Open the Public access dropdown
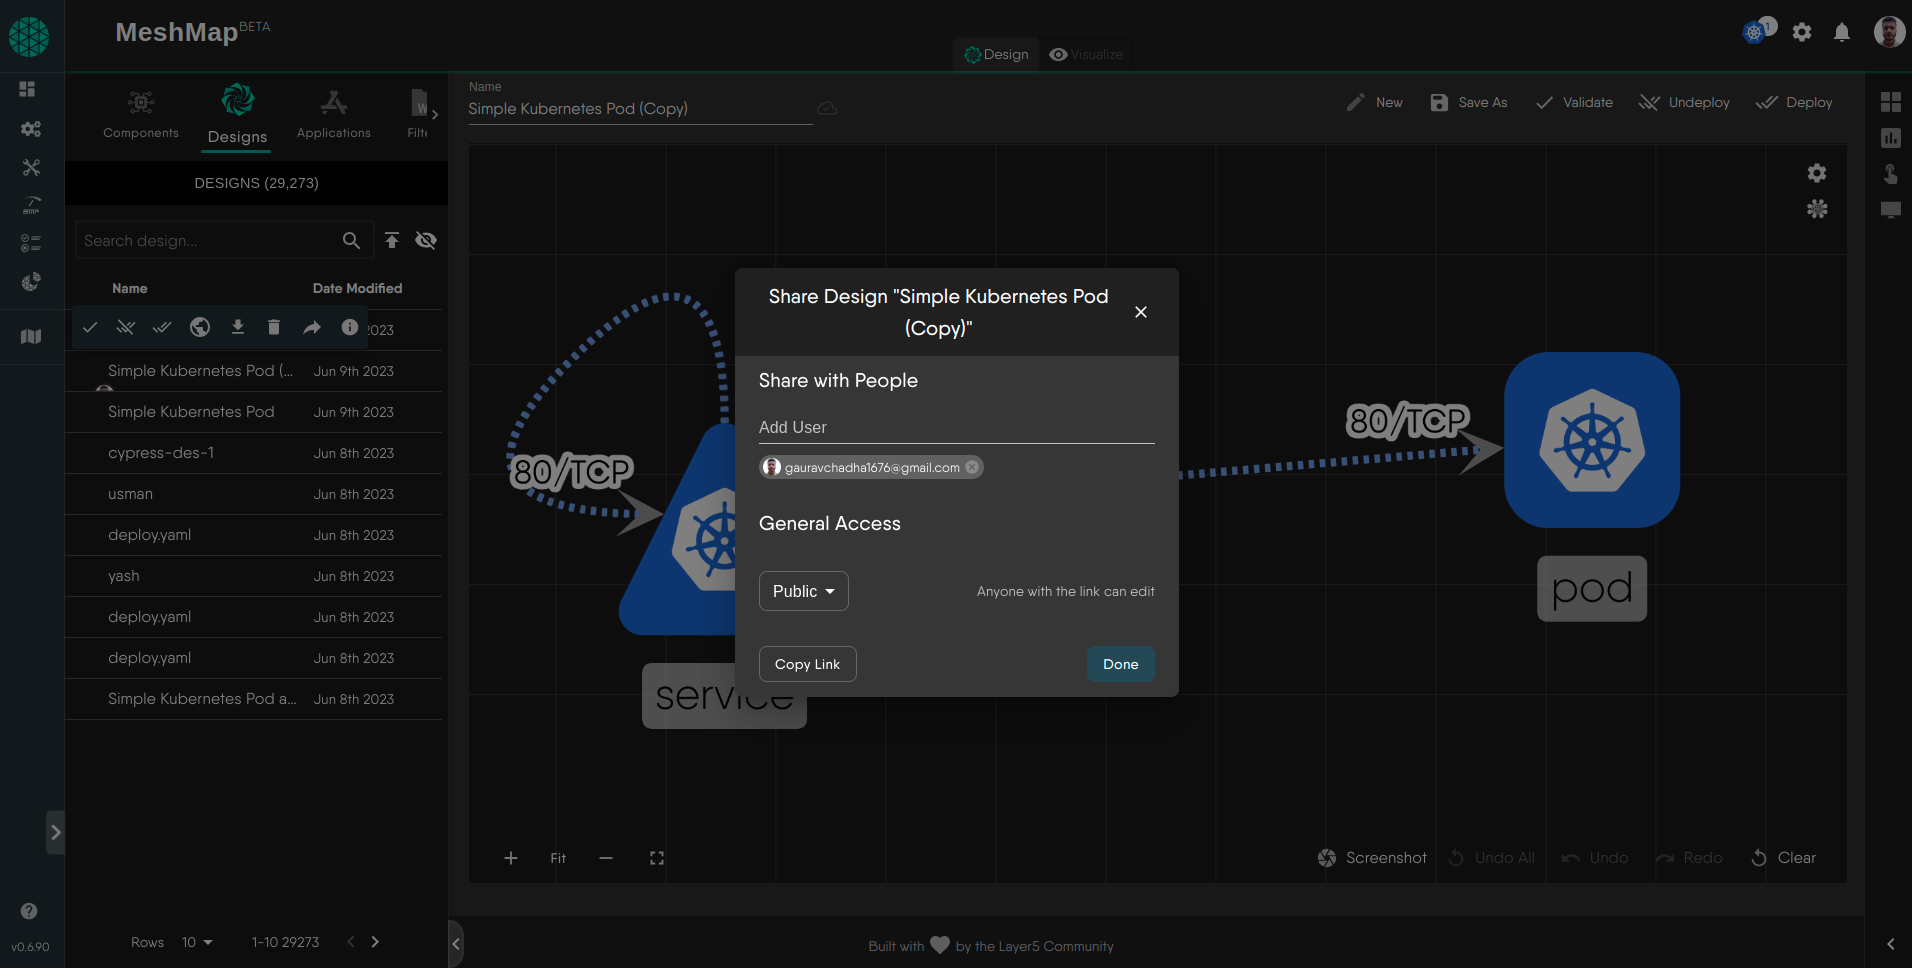 point(803,591)
